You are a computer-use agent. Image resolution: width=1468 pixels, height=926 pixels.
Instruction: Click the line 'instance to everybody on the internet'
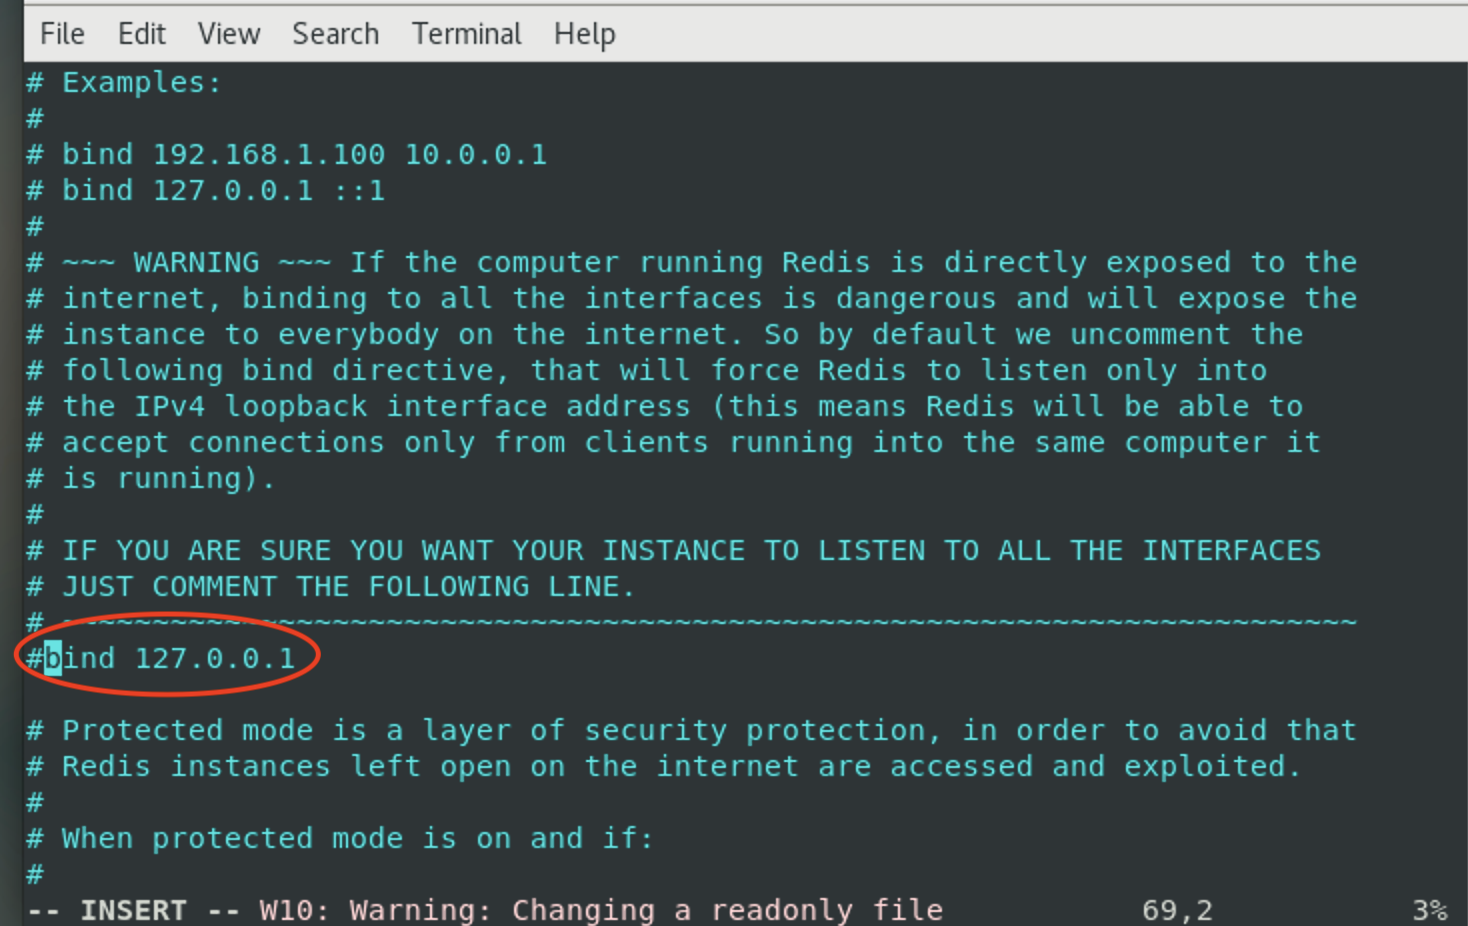665,334
